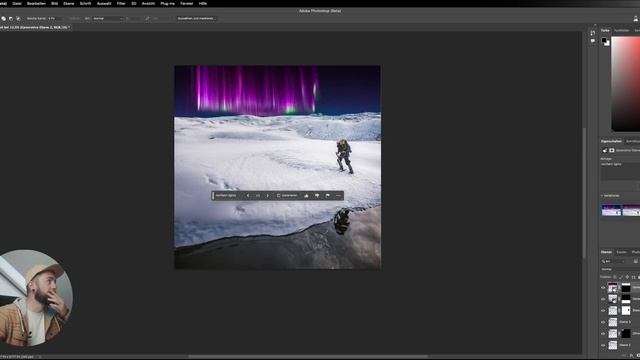Select the third layer's white mask thumbnail
The width and height of the screenshot is (640, 360).
click(626, 311)
